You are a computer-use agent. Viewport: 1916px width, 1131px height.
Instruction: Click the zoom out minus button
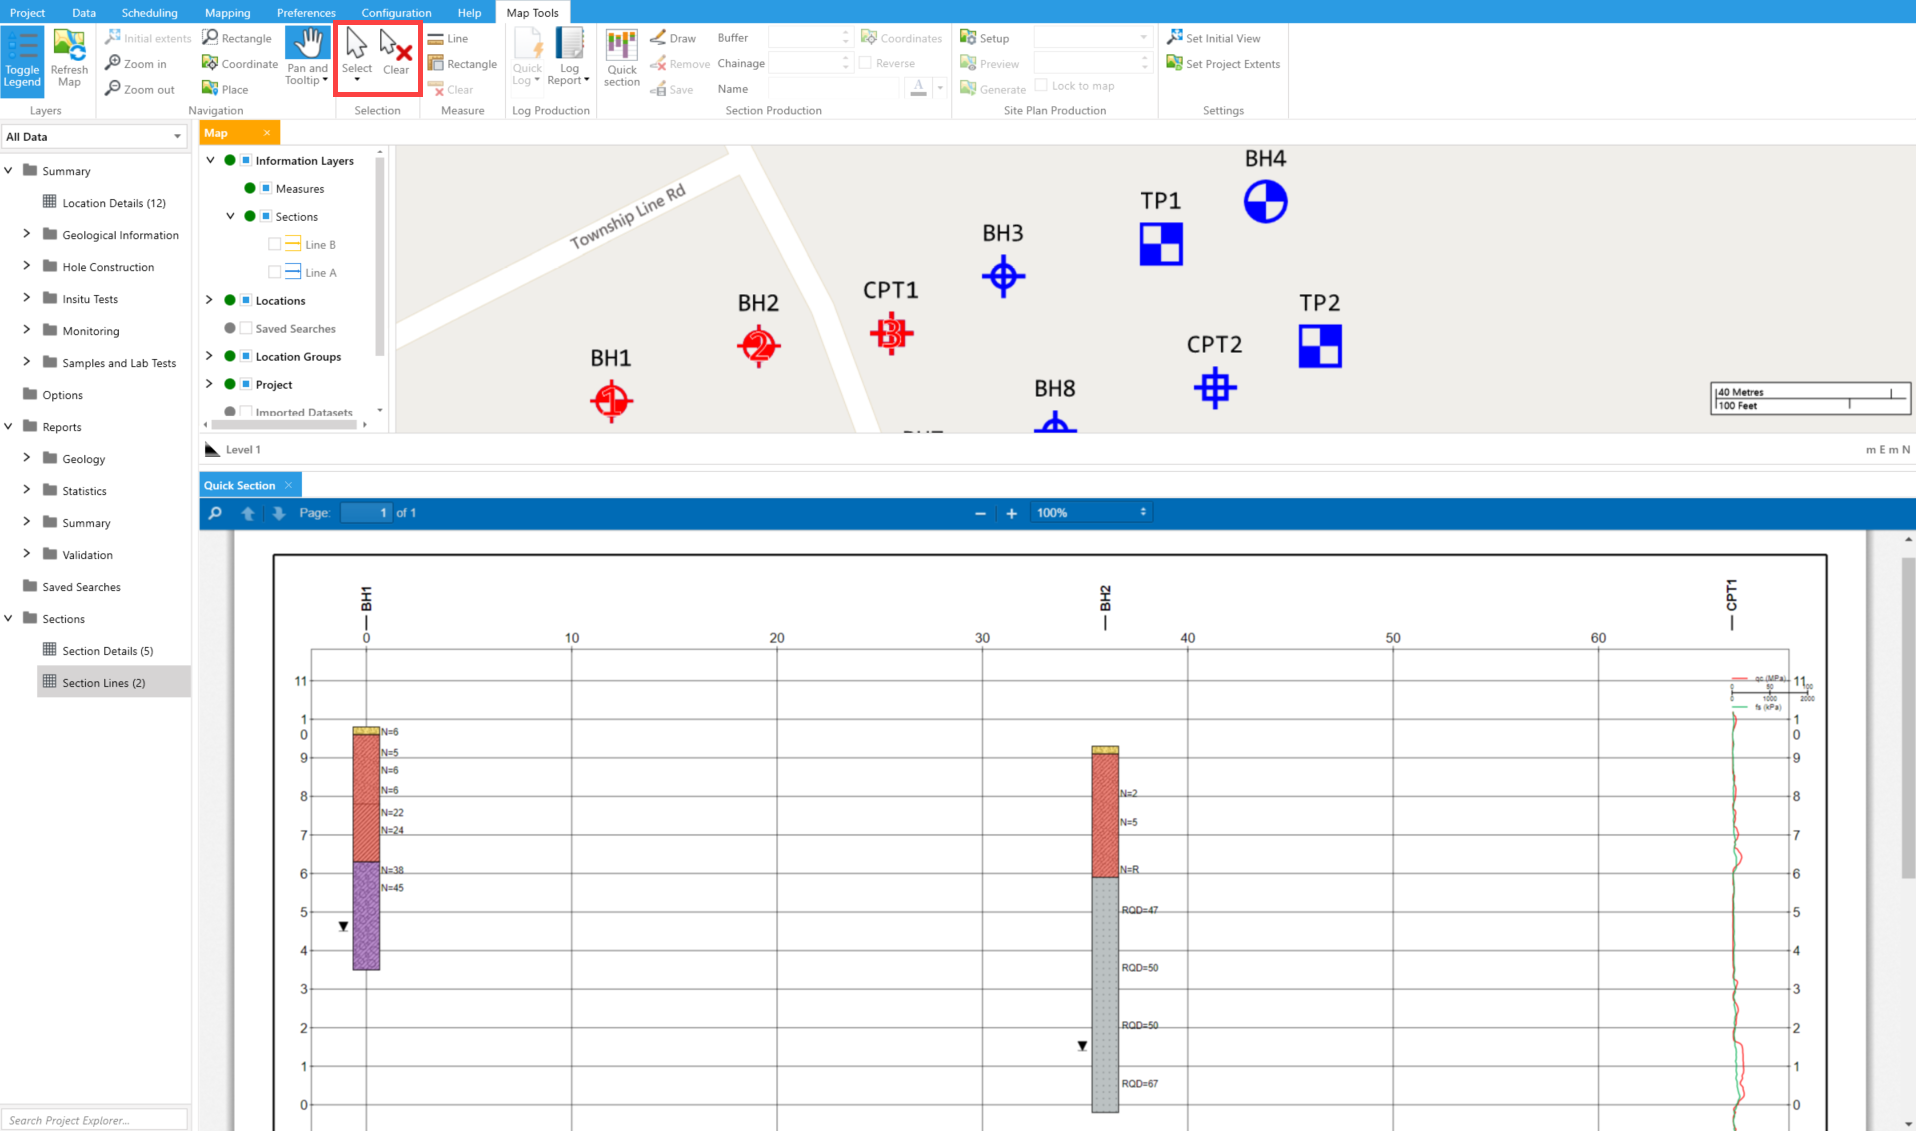[x=980, y=513]
